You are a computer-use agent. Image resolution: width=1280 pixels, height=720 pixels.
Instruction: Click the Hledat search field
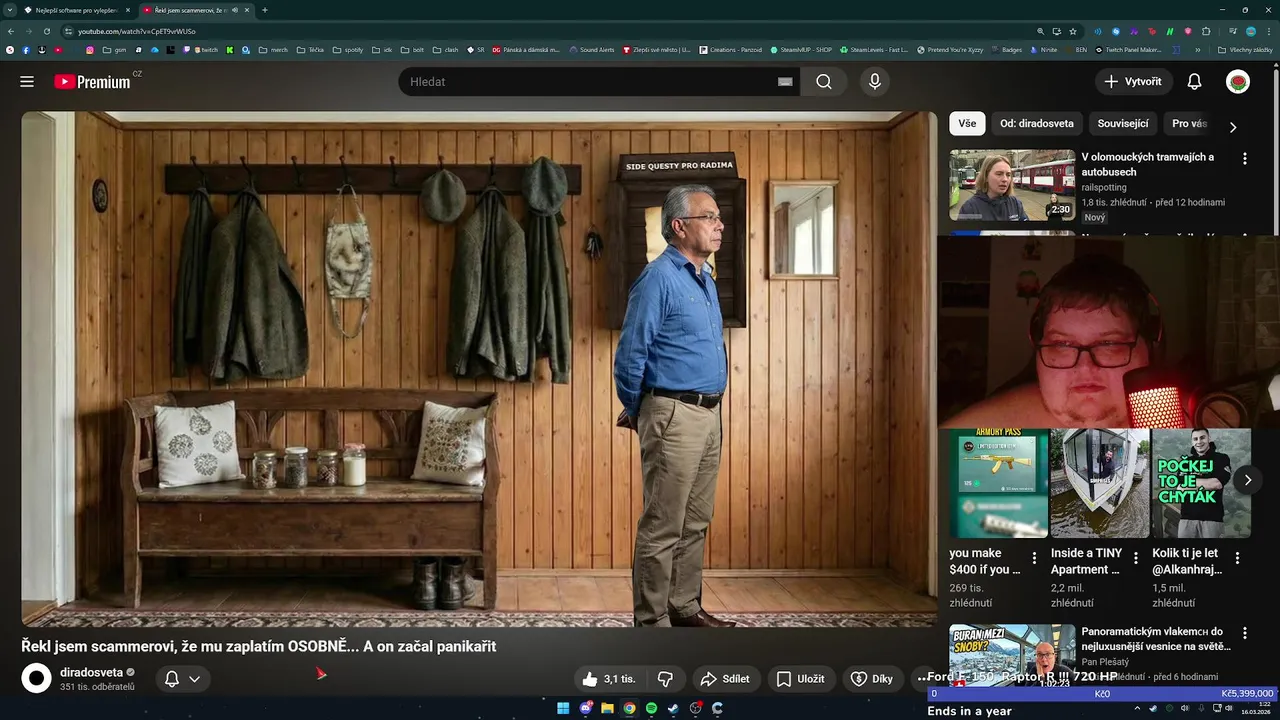(600, 82)
